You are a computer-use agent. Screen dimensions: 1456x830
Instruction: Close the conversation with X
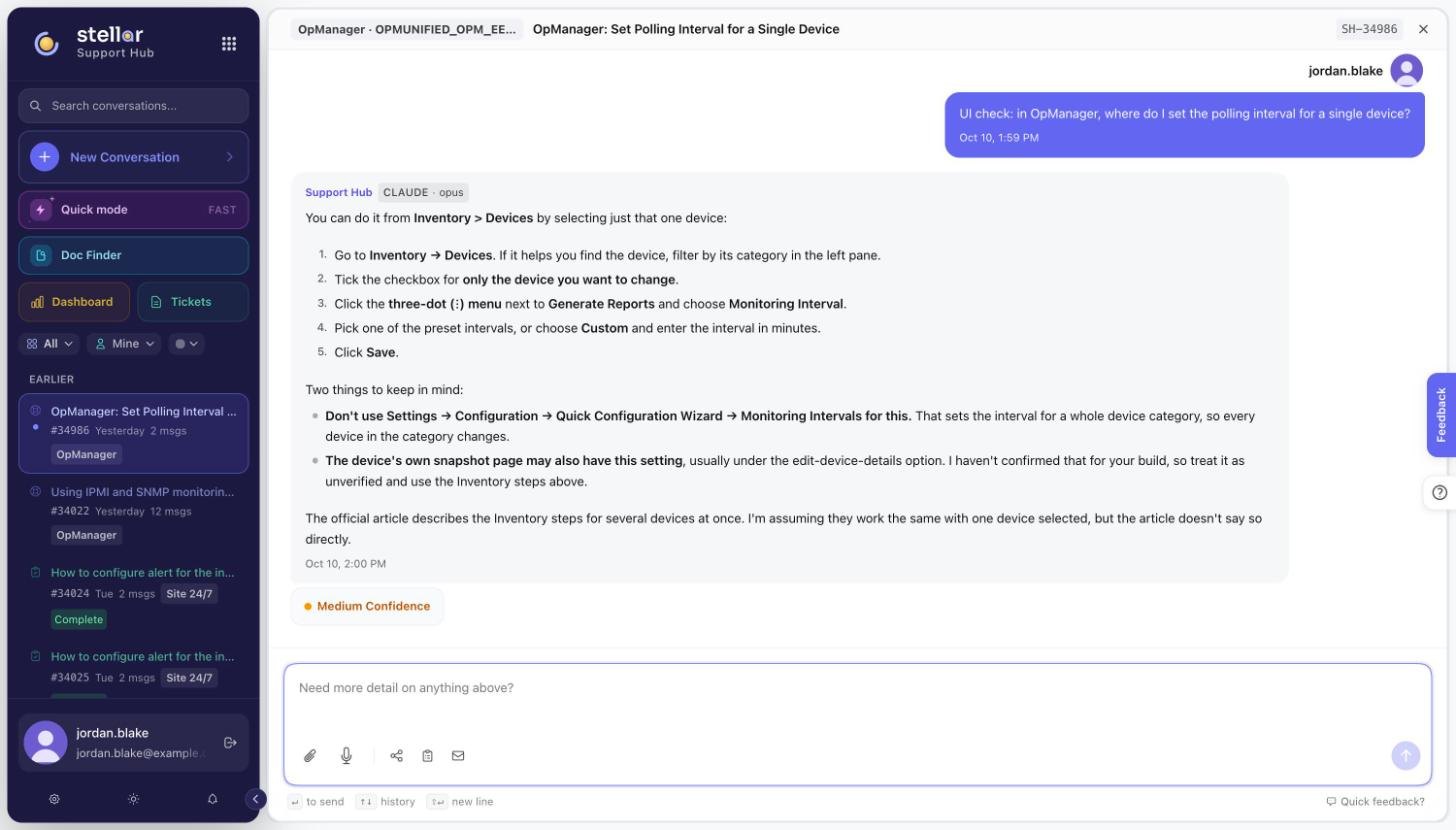pos(1423,29)
